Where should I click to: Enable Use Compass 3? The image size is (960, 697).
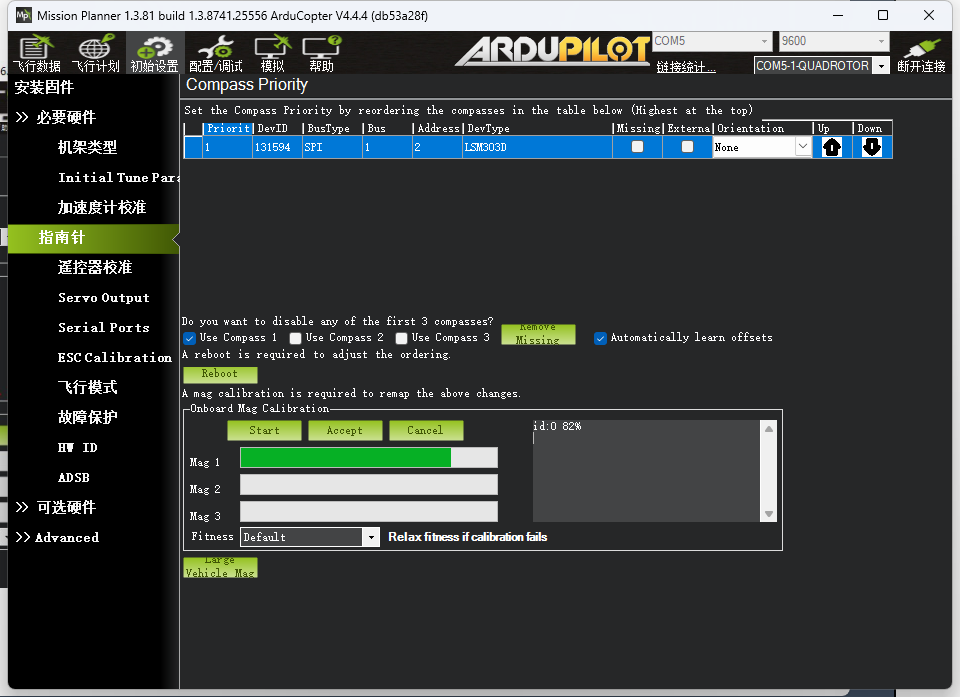(x=401, y=338)
